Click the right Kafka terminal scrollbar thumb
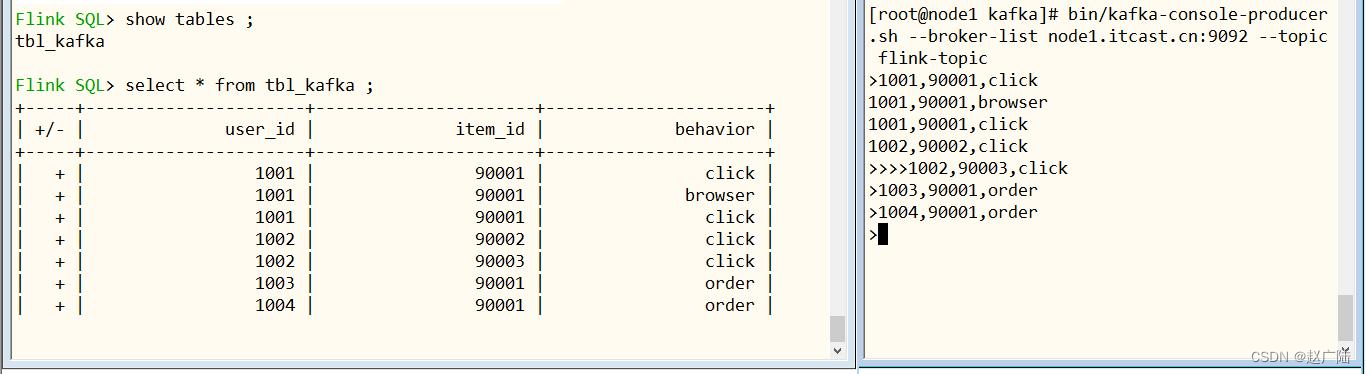This screenshot has width=1366, height=374. [1345, 318]
